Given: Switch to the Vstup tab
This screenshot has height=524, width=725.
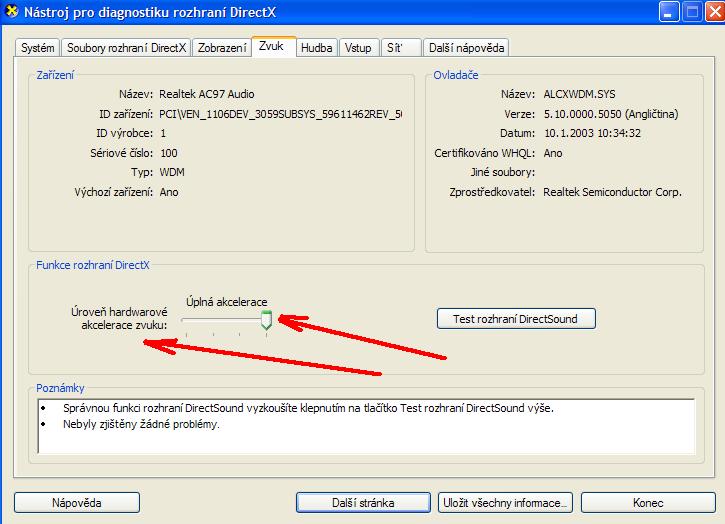Looking at the screenshot, I should pyautogui.click(x=358, y=48).
